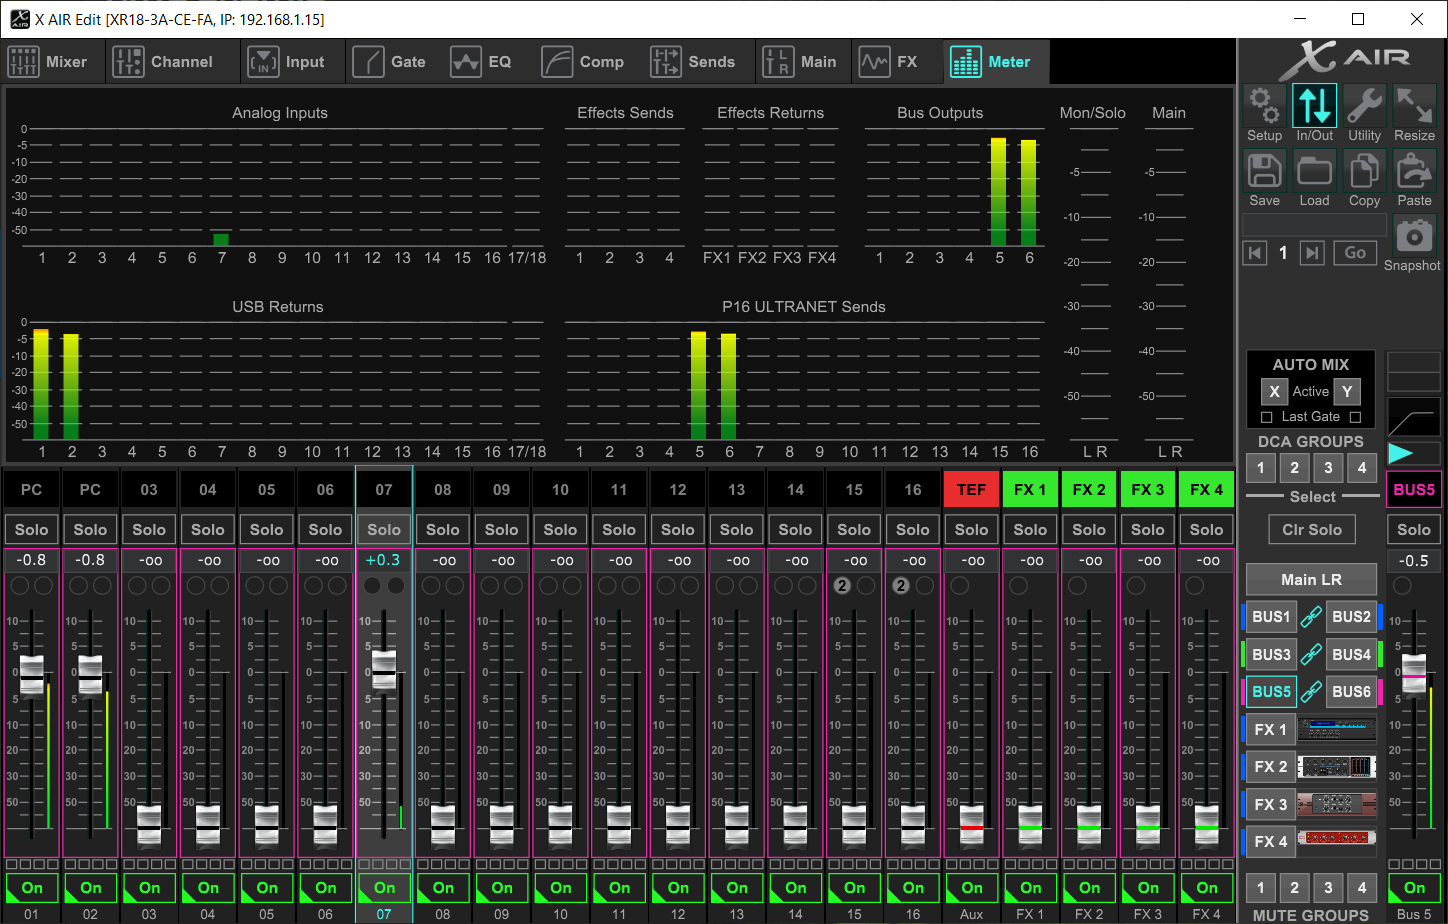The height and width of the screenshot is (924, 1448).
Task: Click the Save floppy disk icon
Action: click(x=1264, y=171)
